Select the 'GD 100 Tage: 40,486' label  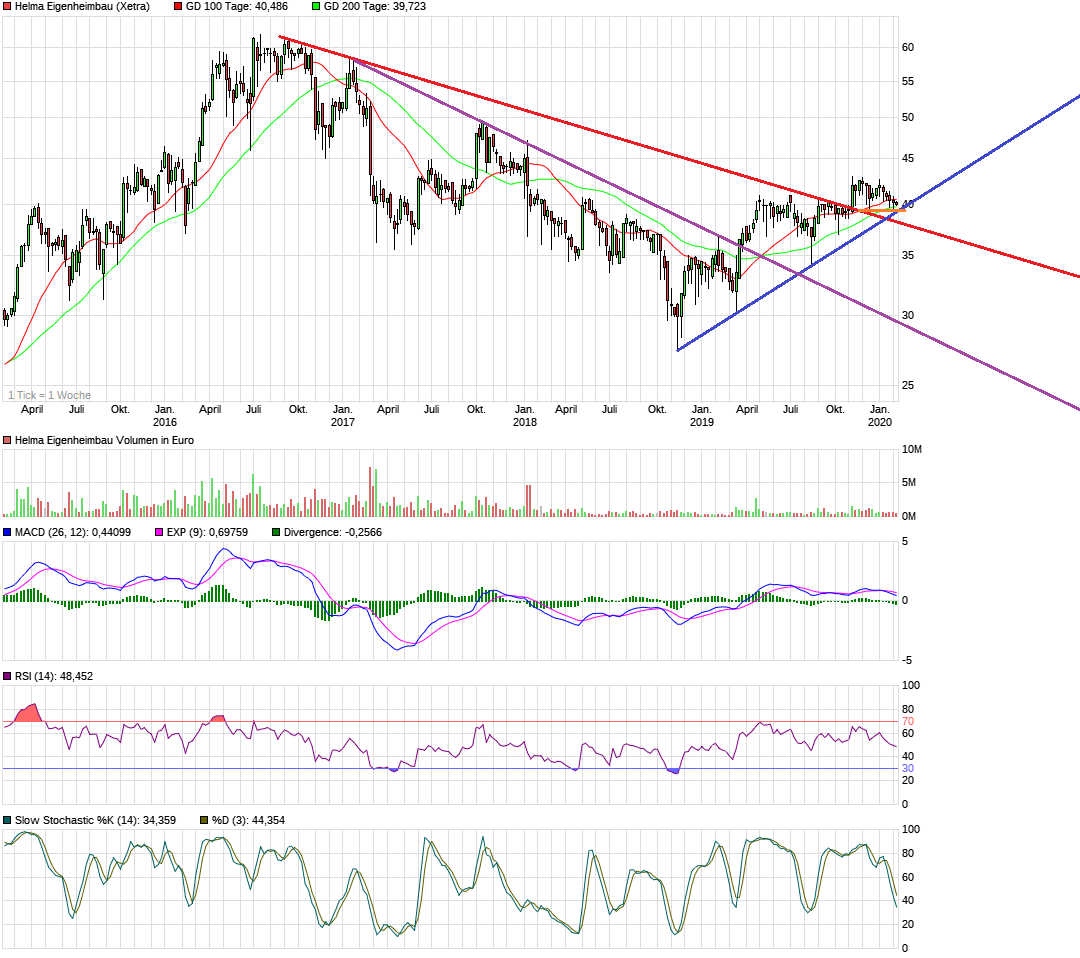[x=237, y=6]
